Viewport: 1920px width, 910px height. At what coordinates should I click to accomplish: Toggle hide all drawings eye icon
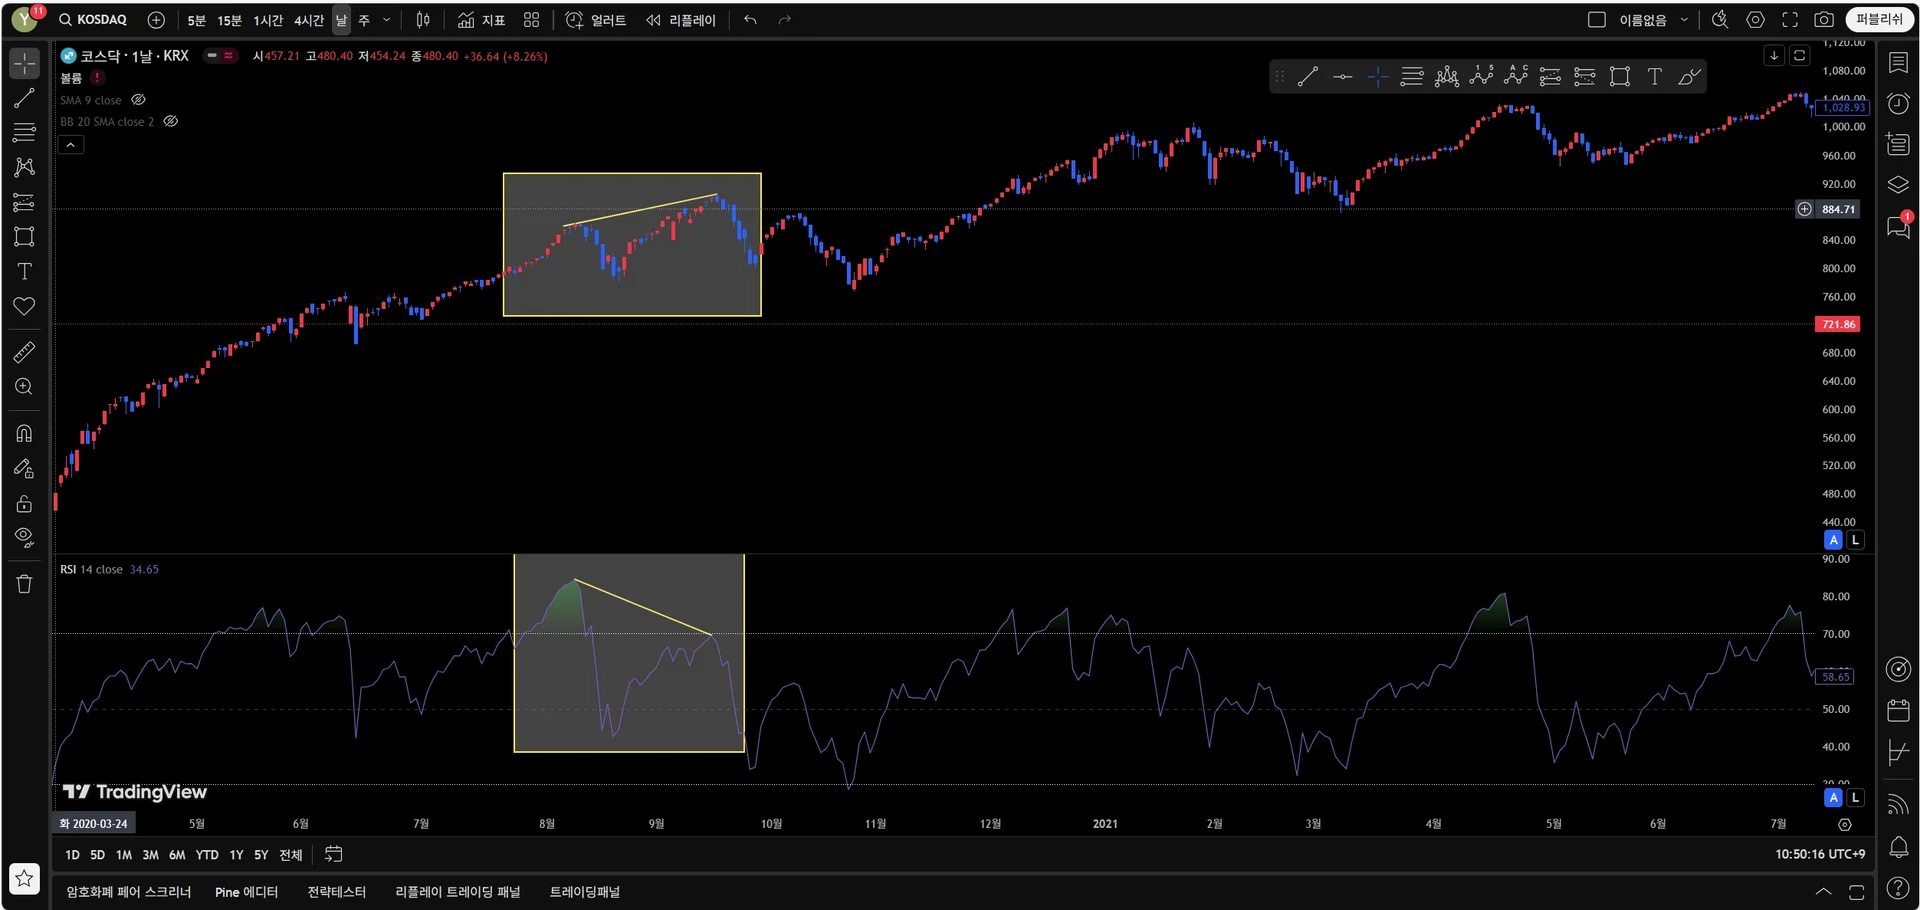[x=24, y=538]
